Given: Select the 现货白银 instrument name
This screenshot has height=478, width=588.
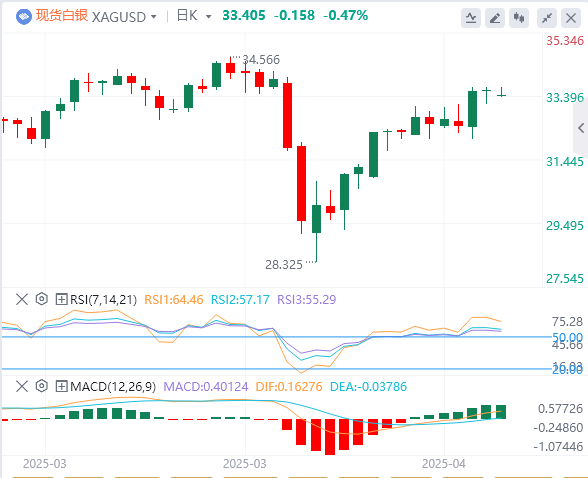Looking at the screenshot, I should coord(62,16).
